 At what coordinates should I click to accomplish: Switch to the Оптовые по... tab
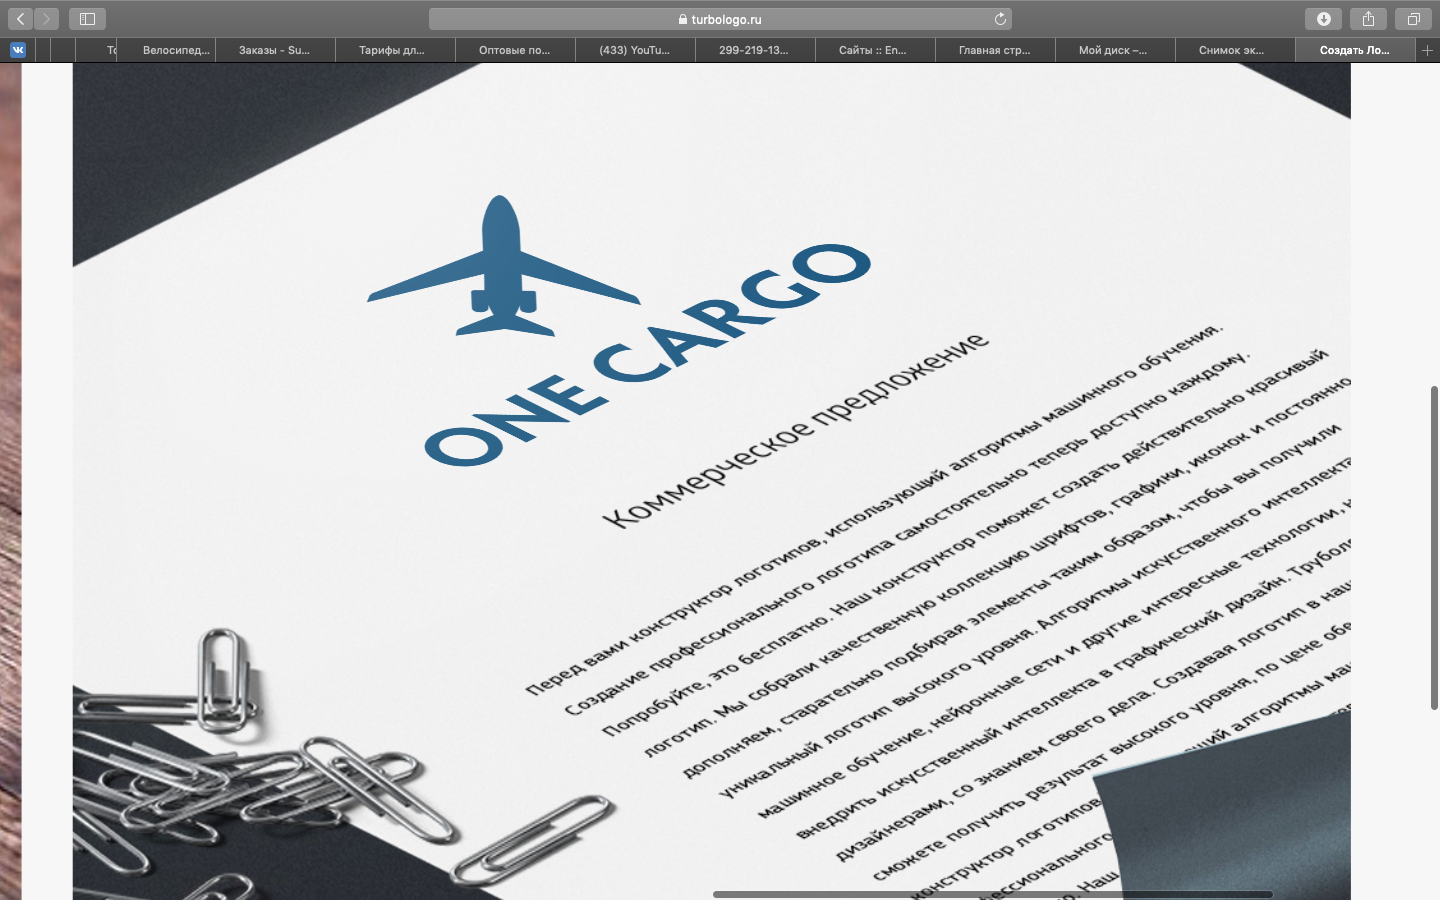pos(515,50)
